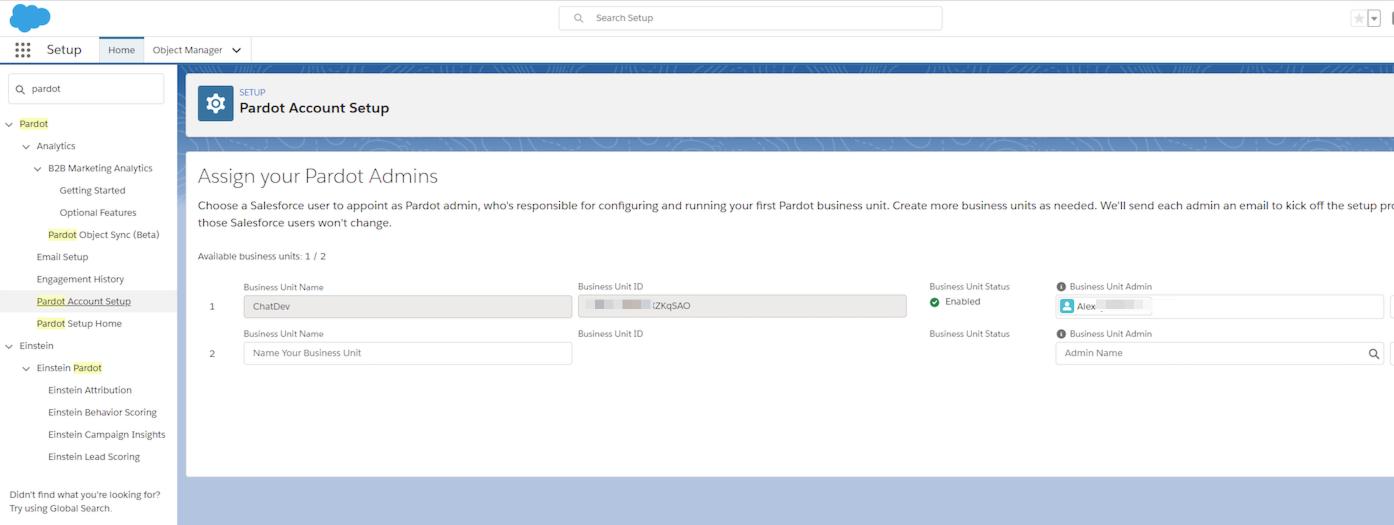Image resolution: width=1394 pixels, height=525 pixels.
Task: Open the App Launcher grid icon
Action: pyautogui.click(x=22, y=50)
